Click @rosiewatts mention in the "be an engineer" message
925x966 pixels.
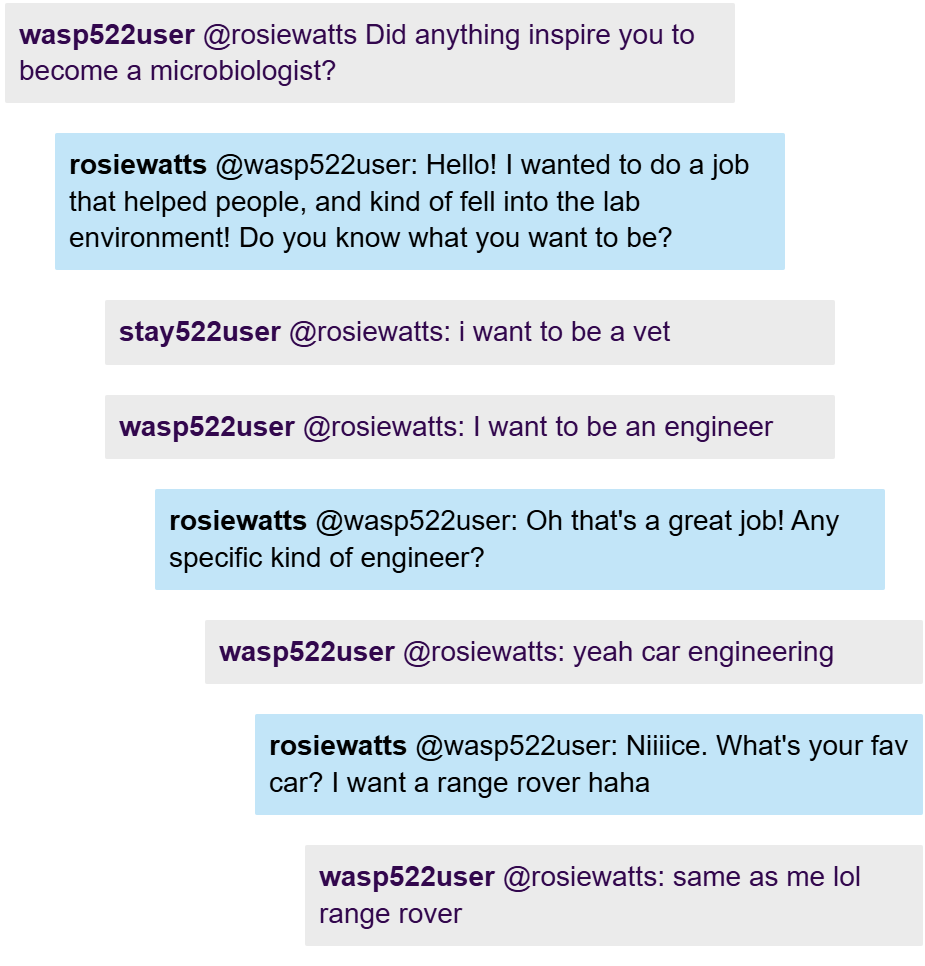(x=381, y=427)
